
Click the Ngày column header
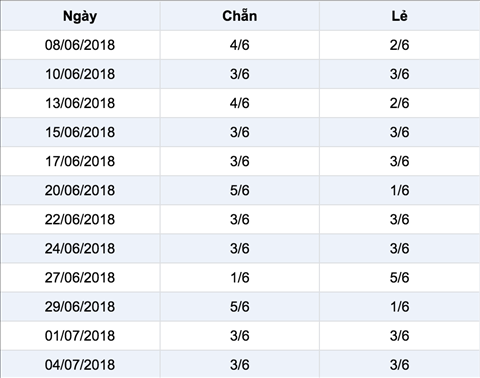[80, 16]
